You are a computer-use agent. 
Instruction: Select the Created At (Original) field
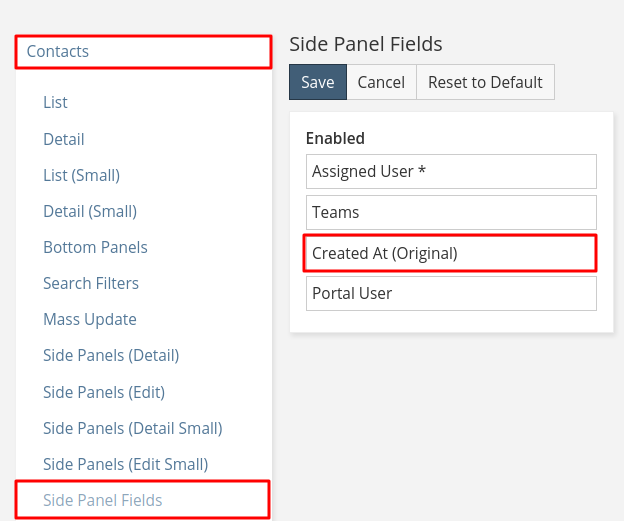(x=451, y=253)
